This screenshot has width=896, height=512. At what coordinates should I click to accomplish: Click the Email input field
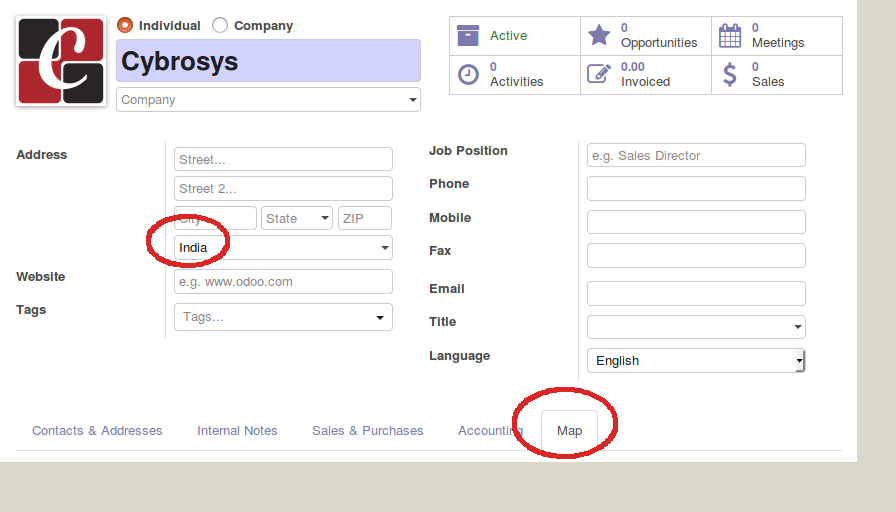[696, 293]
